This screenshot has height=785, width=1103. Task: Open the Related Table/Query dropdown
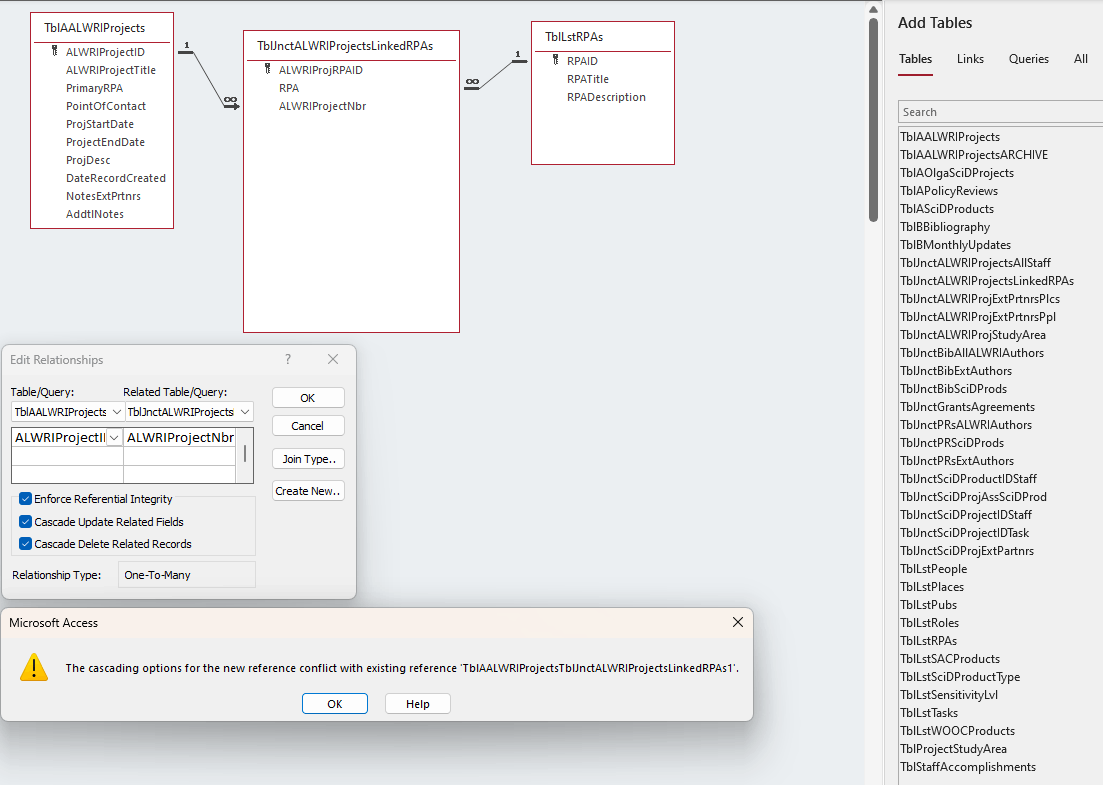click(245, 411)
